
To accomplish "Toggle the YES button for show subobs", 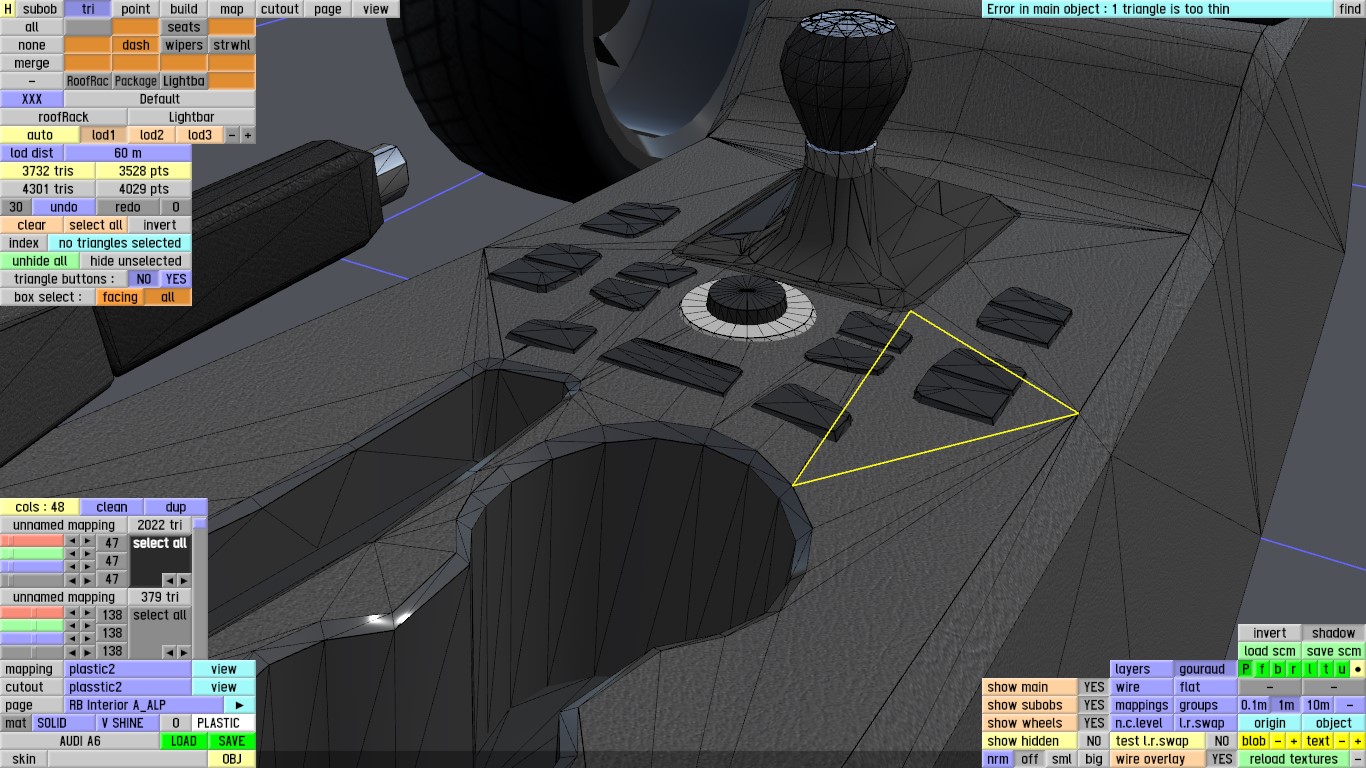I will point(1094,705).
